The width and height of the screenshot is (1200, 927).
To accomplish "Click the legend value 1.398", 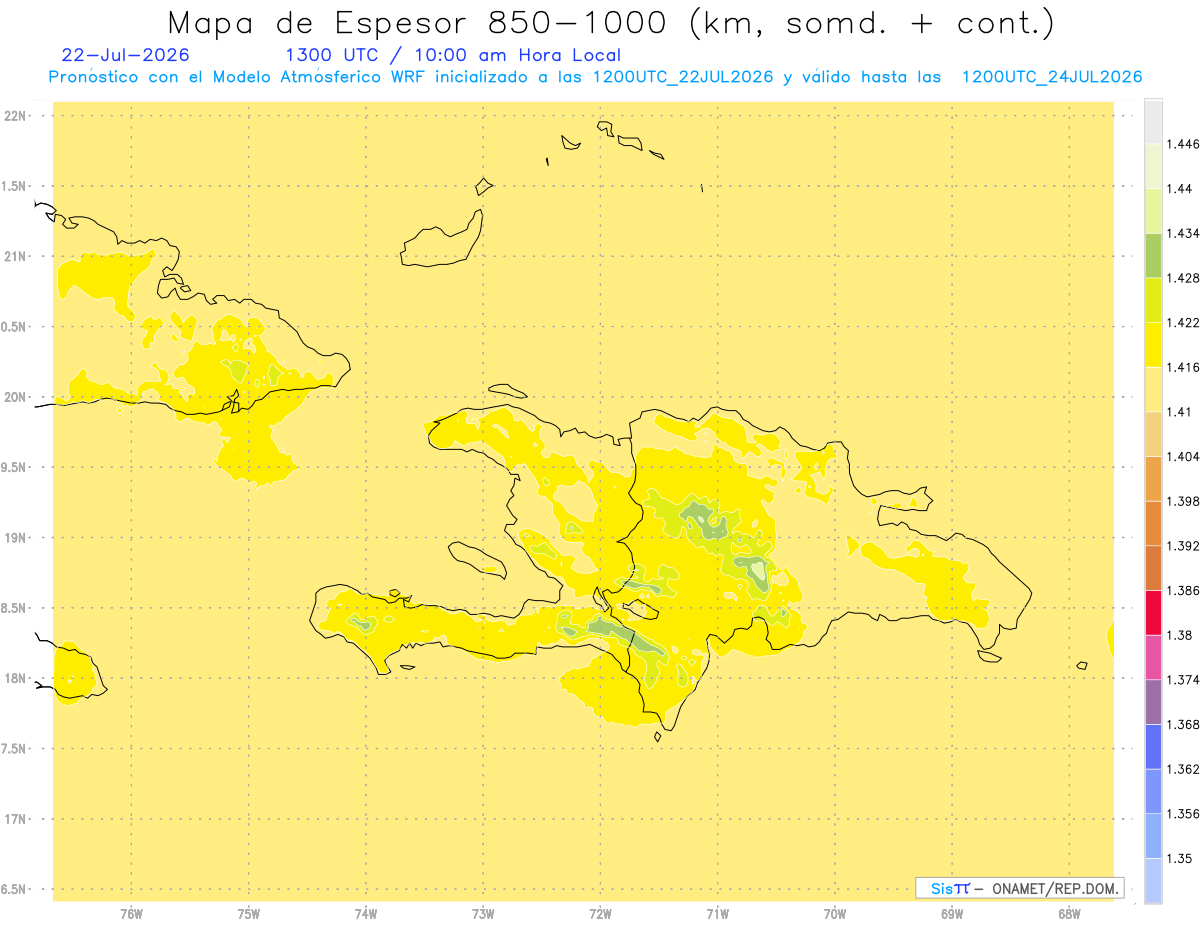I will point(1185,501).
